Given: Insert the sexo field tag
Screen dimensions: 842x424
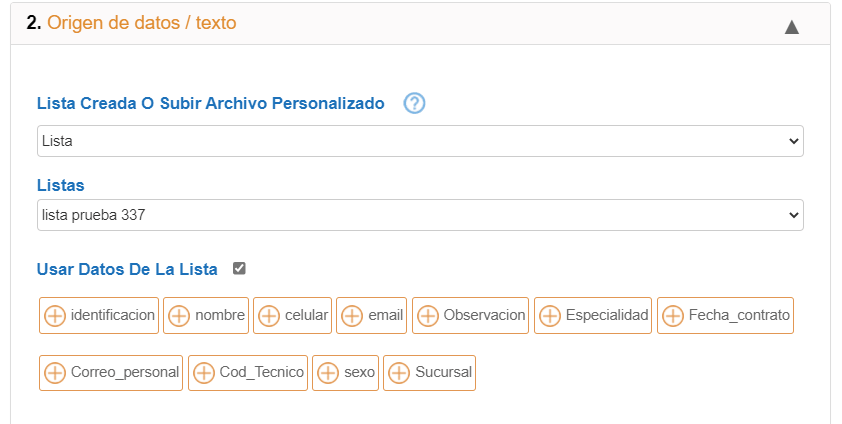Looking at the screenshot, I should click(345, 372).
